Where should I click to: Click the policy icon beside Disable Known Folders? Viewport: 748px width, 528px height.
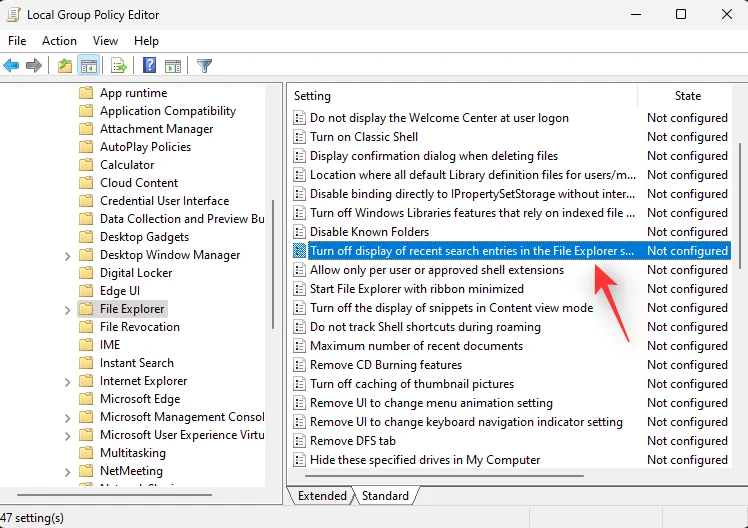point(299,232)
